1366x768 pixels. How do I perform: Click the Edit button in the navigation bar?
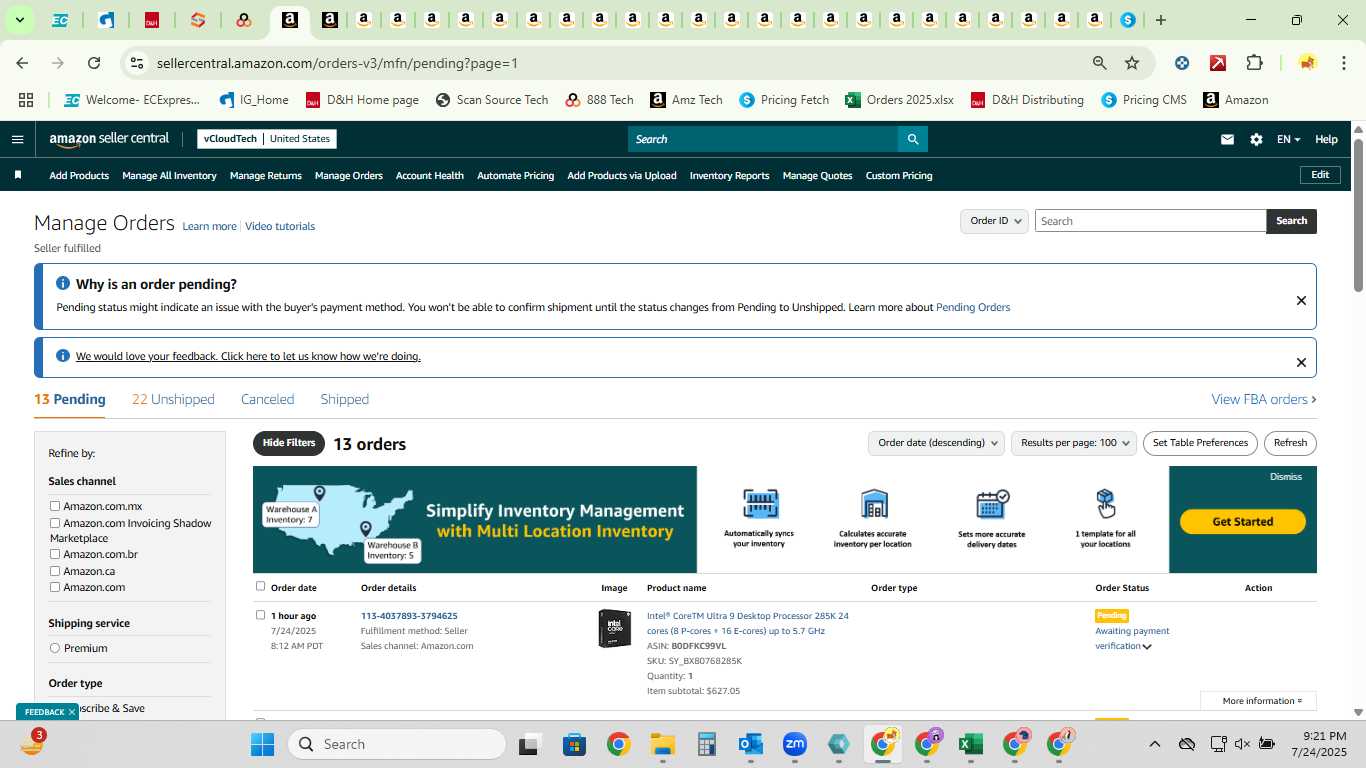click(1320, 175)
